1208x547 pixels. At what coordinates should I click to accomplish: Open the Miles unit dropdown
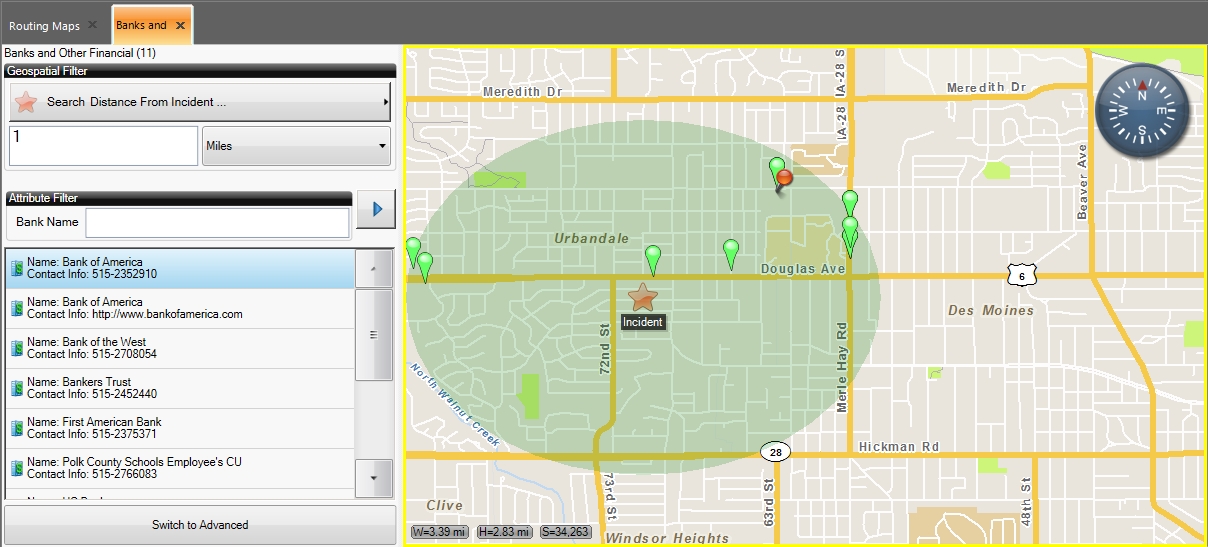point(296,146)
